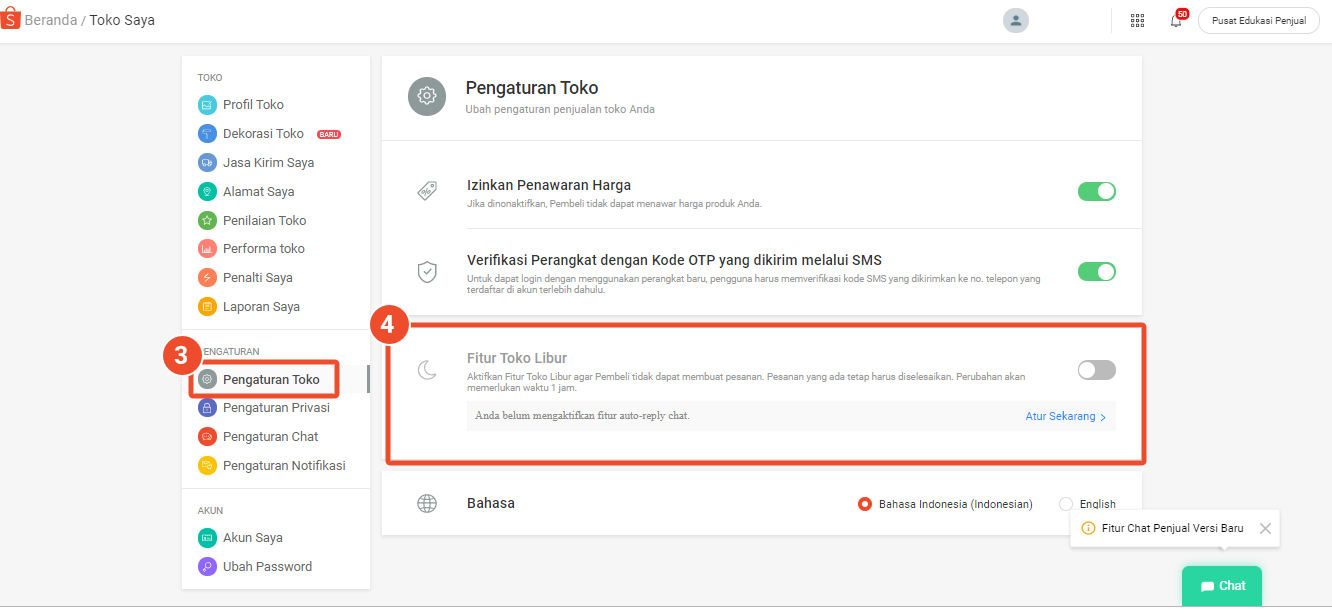The image size is (1332, 609).
Task: Open the notification bell icon
Action: [x=1176, y=21]
